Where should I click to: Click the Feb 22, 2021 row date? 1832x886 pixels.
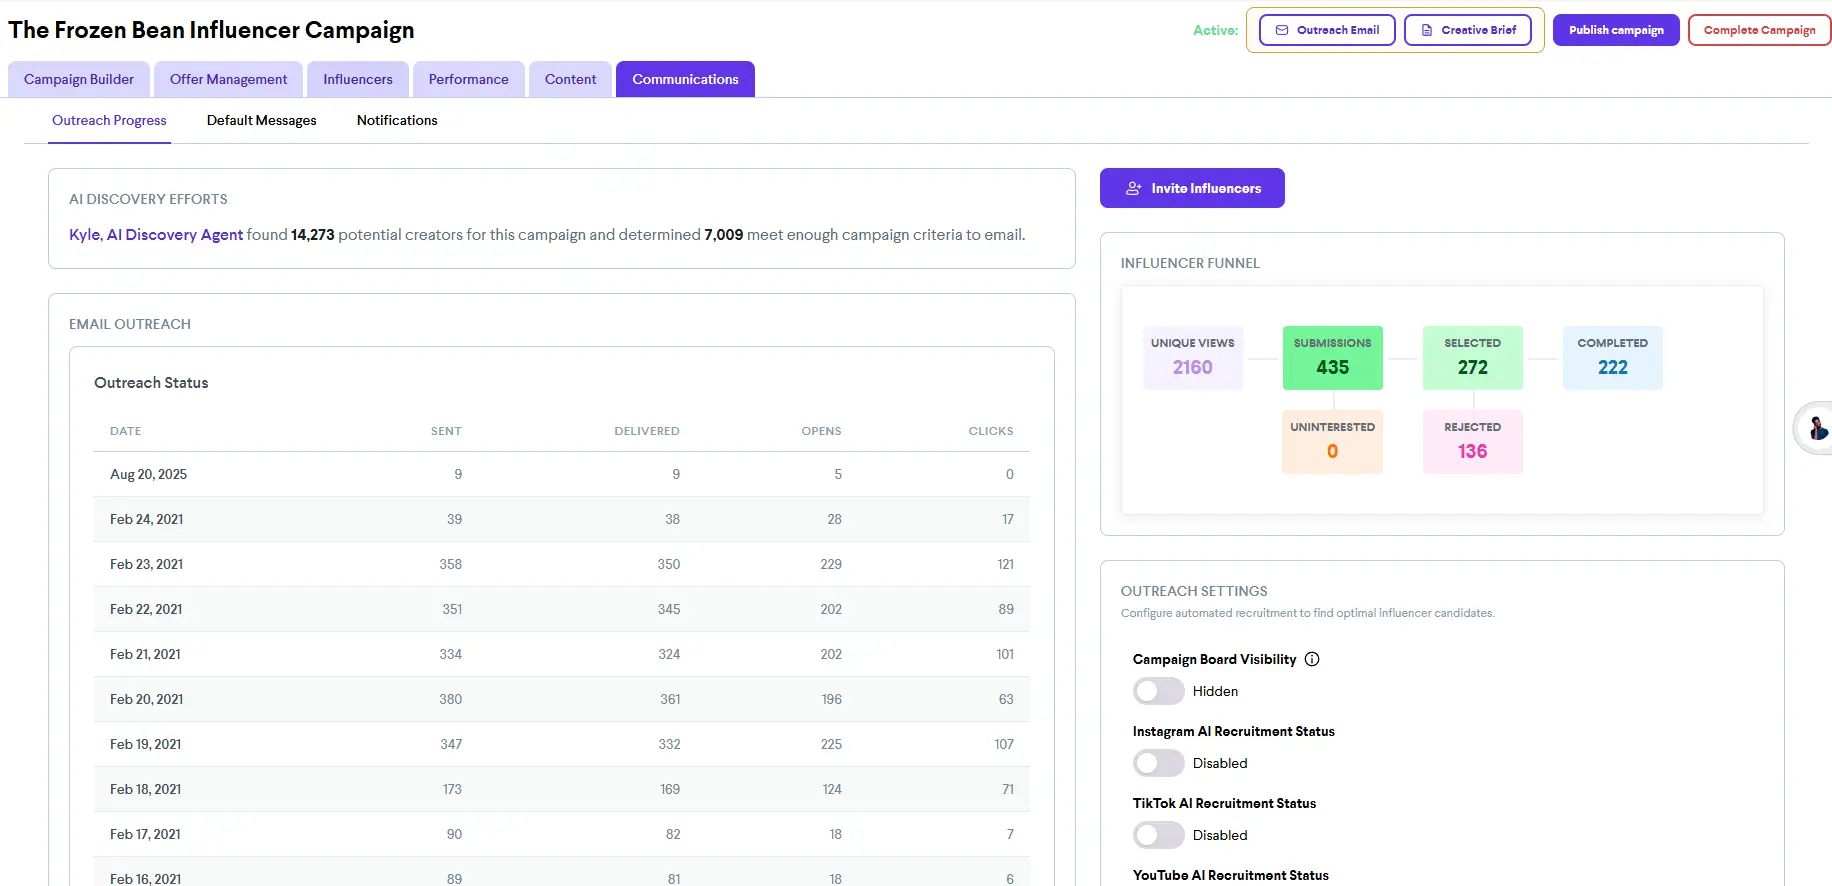(146, 610)
